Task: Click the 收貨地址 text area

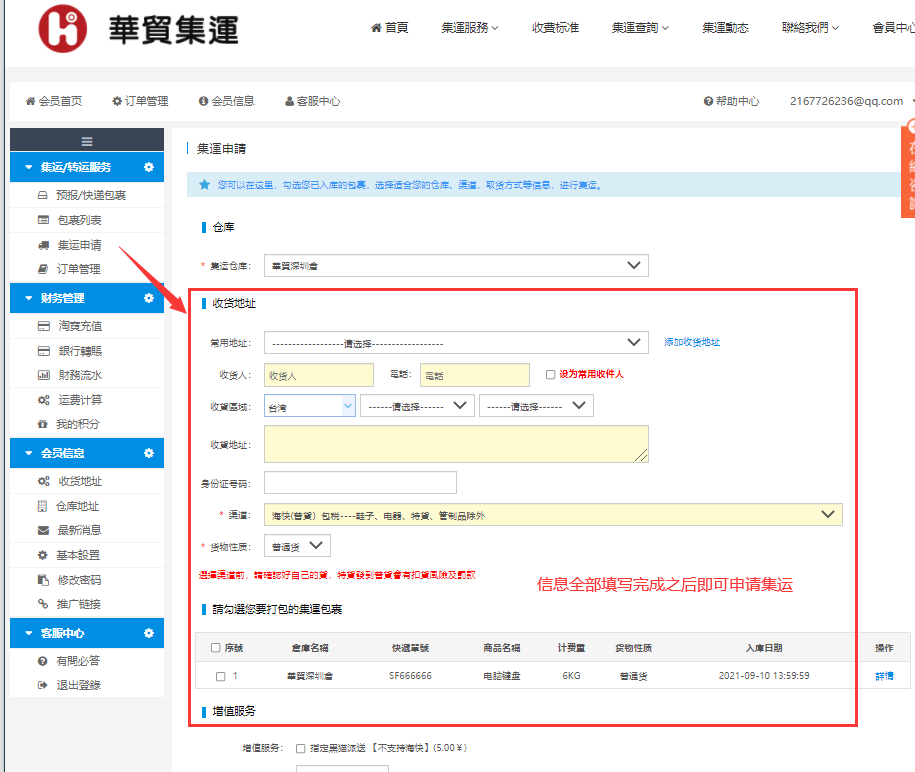Action: coord(456,444)
